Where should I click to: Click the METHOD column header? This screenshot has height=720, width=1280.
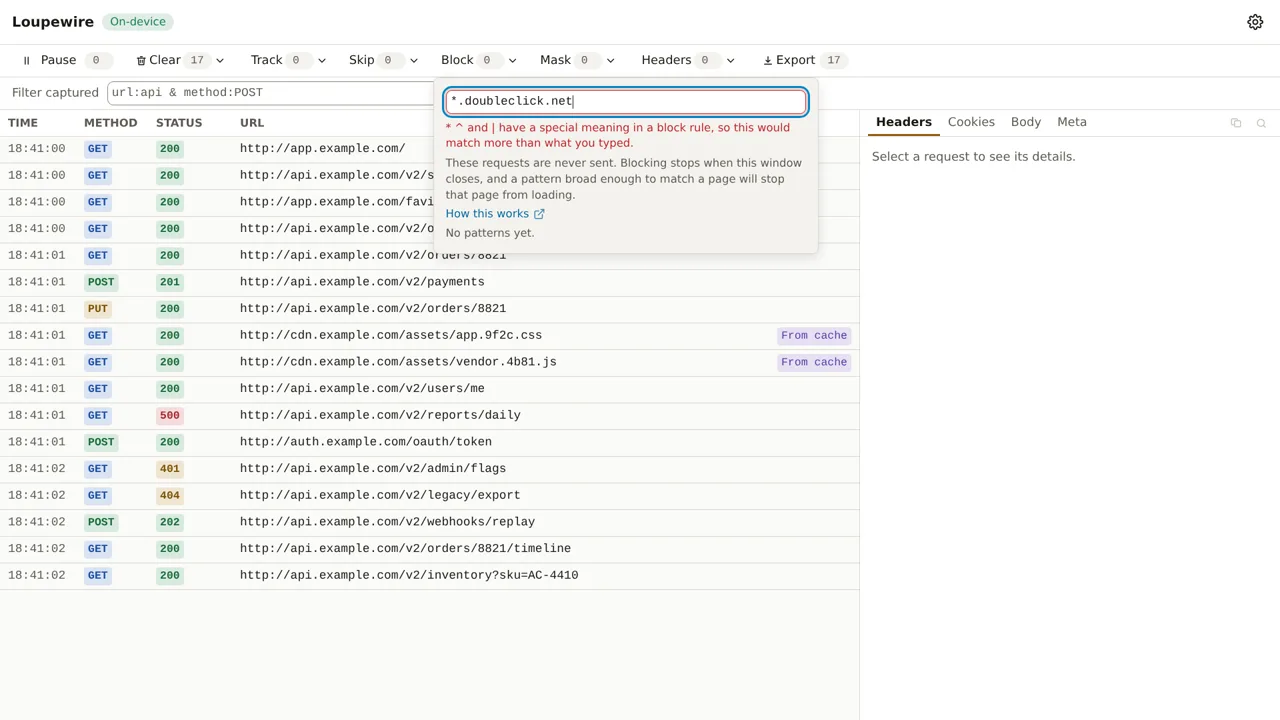click(110, 123)
